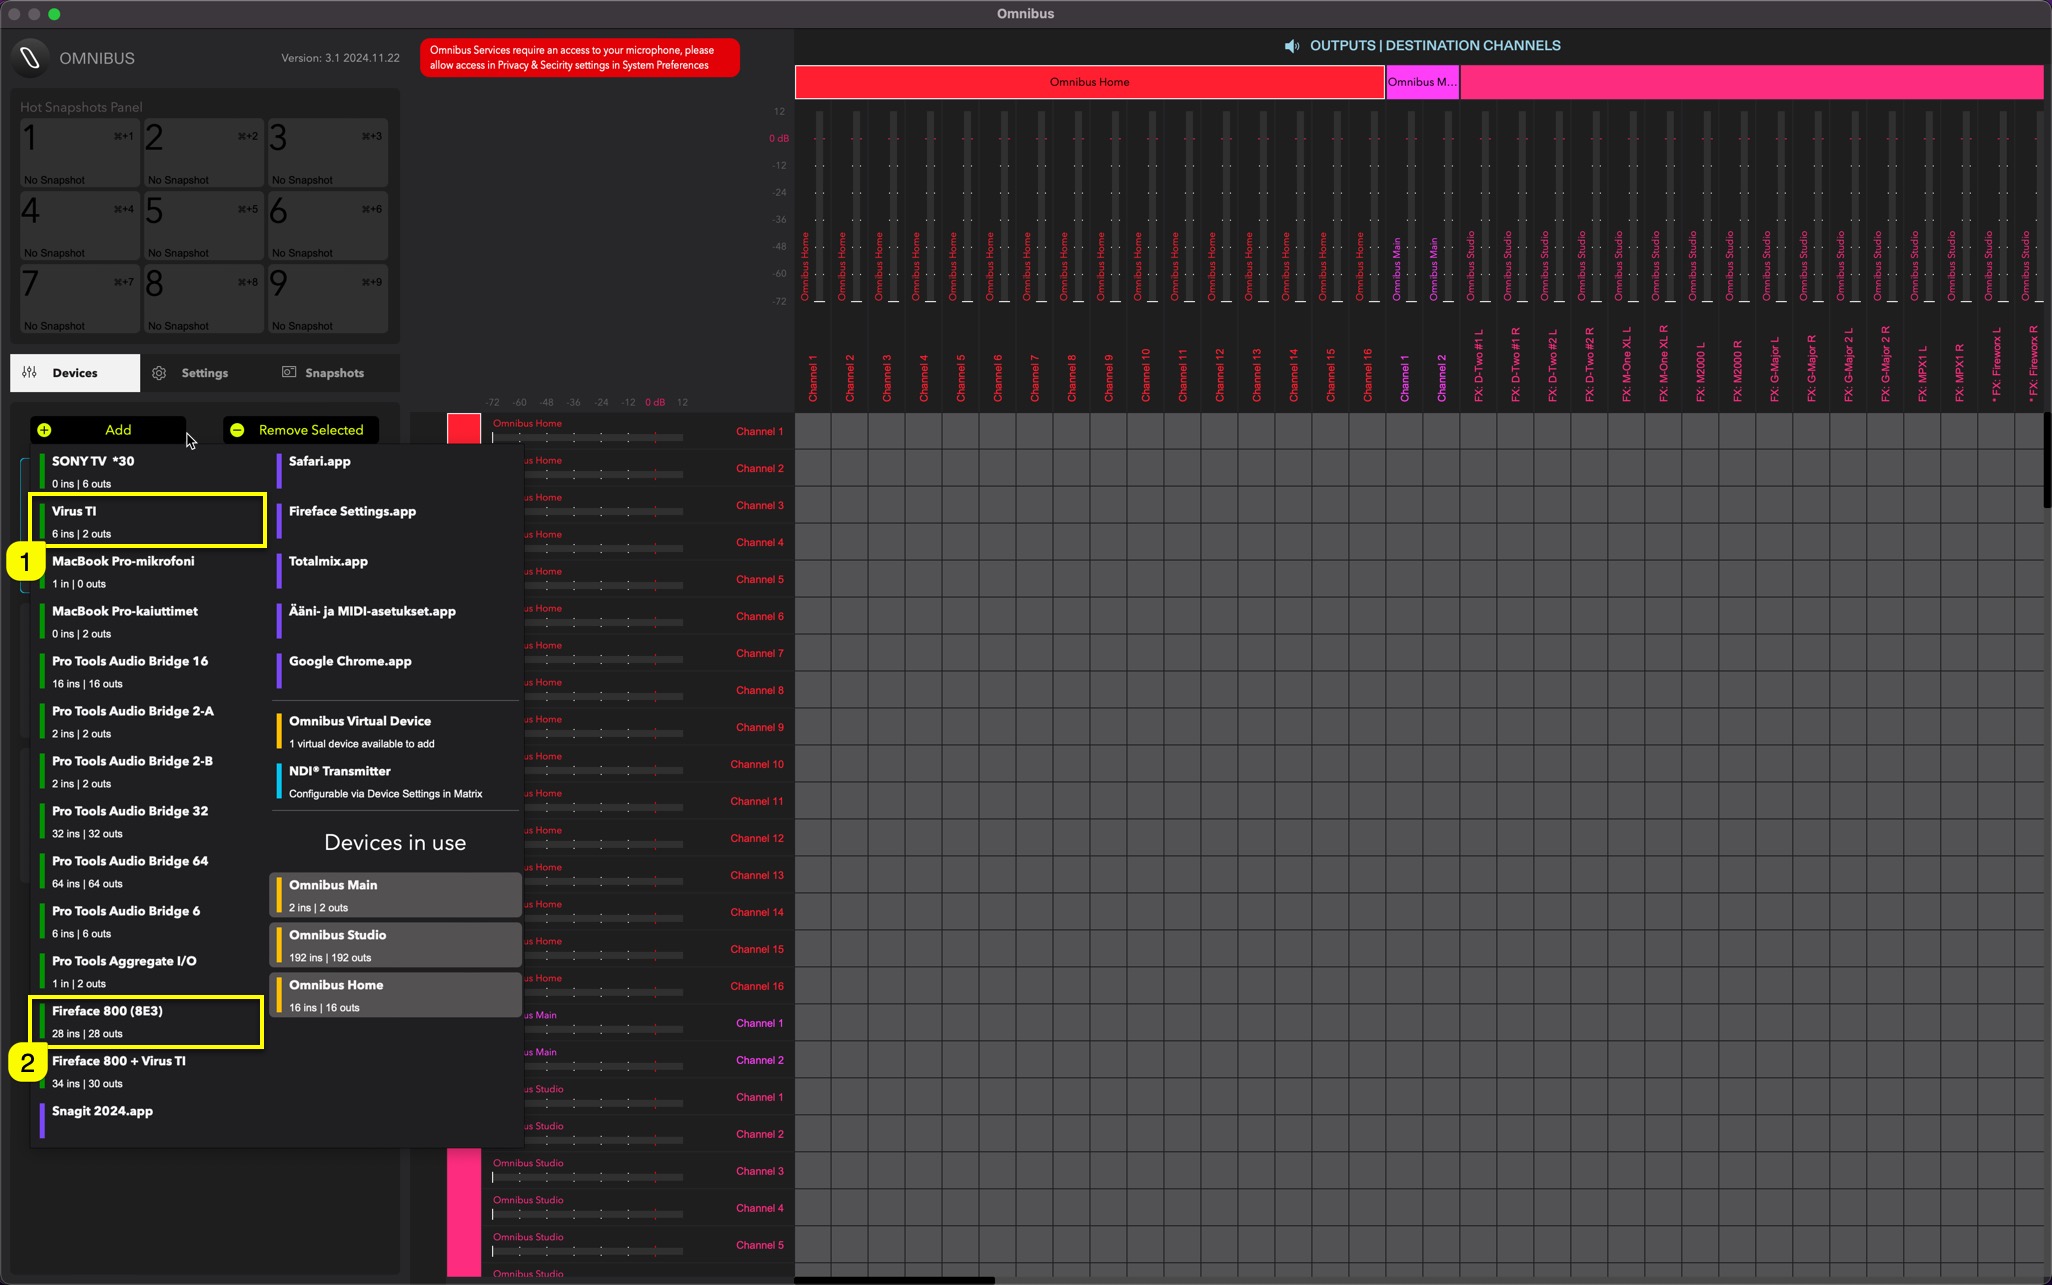The image size is (2052, 1285).
Task: Click the green plus Add icon
Action: (x=44, y=430)
